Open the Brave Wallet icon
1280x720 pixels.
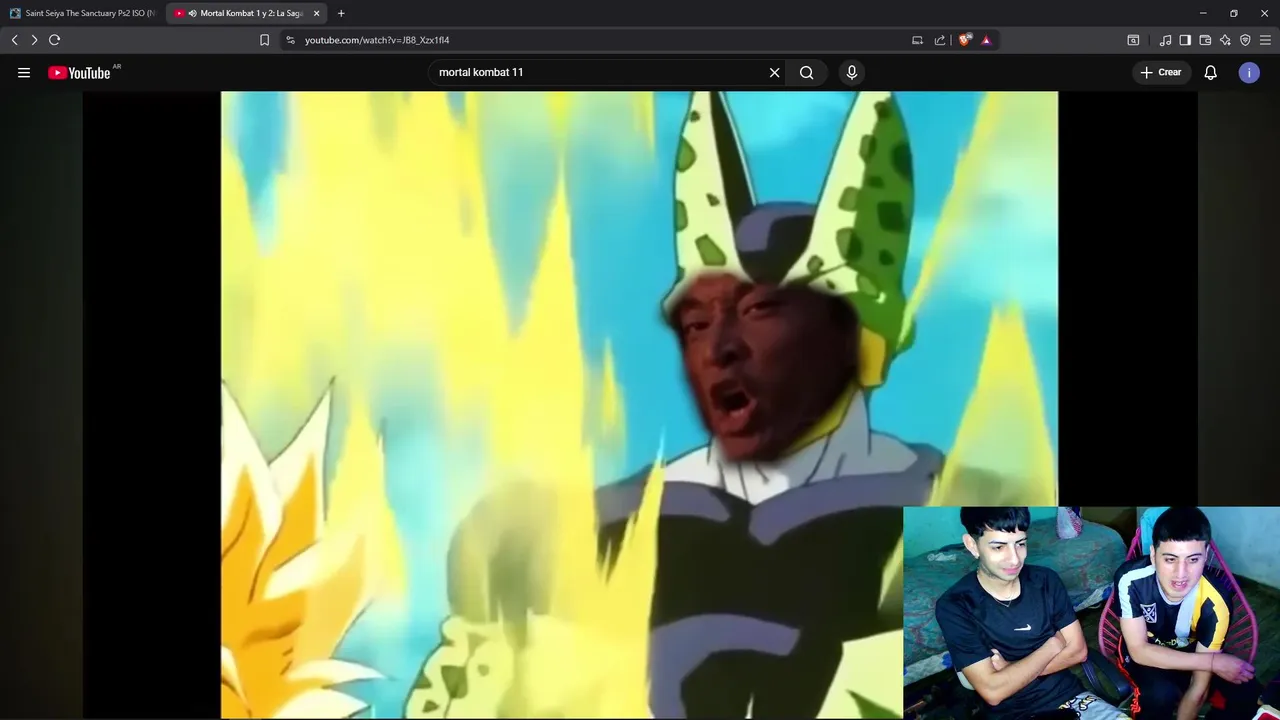coord(1205,40)
